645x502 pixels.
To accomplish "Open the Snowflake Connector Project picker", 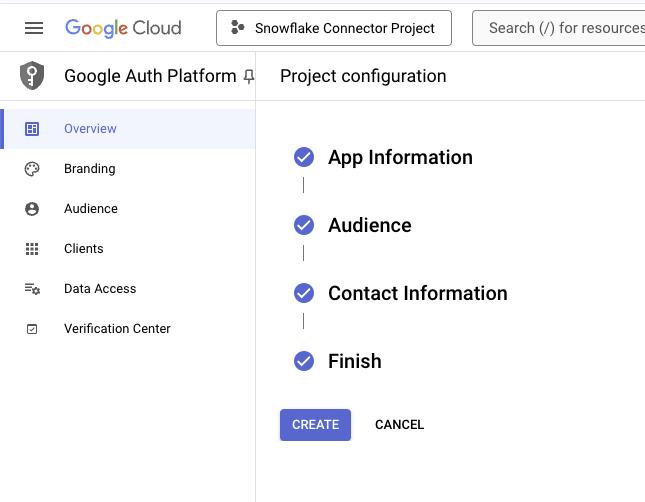I will pyautogui.click(x=333, y=28).
